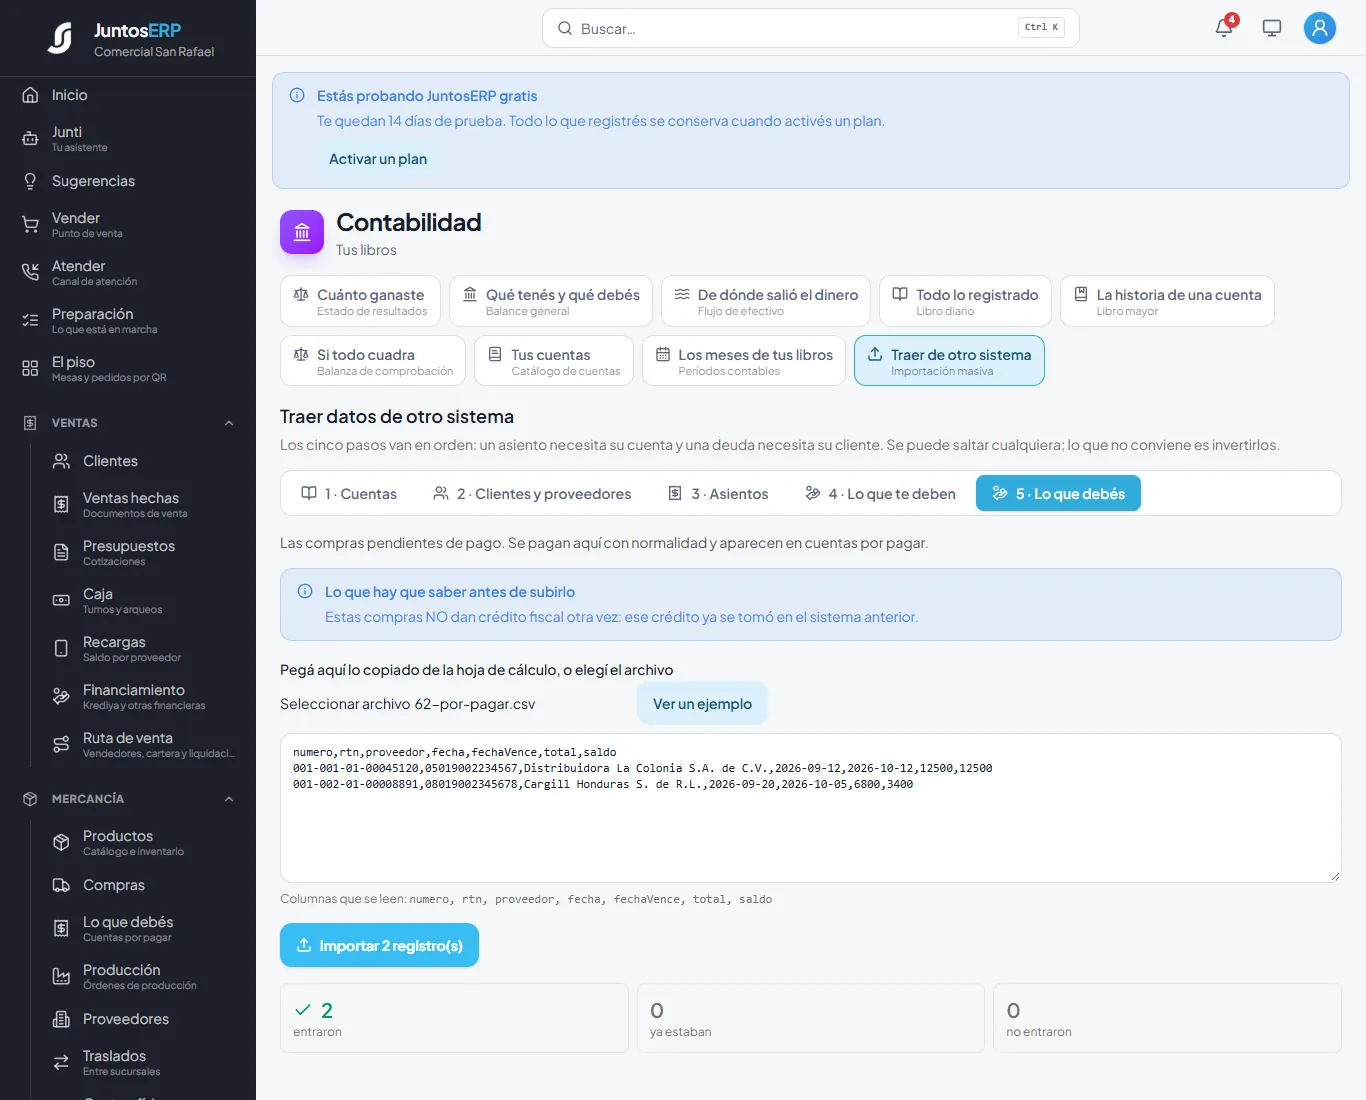Click the purple Contabilidad bank icon
Viewport: 1366px width, 1100px height.
302,232
